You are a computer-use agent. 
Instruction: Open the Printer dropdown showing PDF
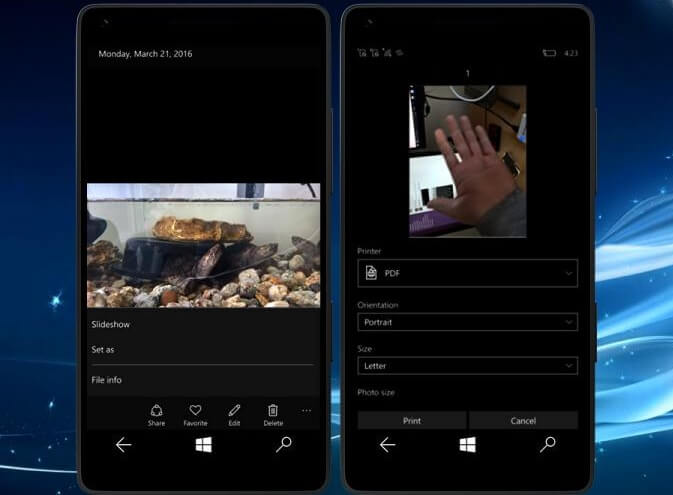click(467, 273)
